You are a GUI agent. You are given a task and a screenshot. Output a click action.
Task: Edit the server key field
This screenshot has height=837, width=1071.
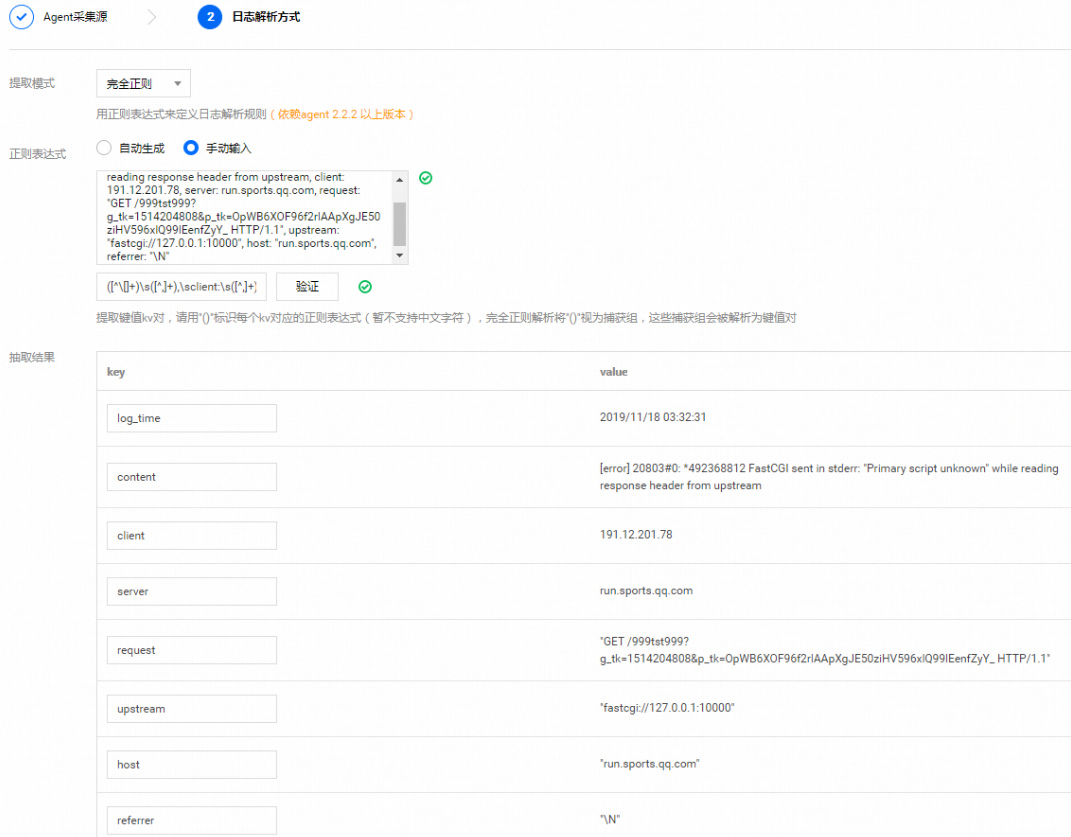(x=192, y=592)
